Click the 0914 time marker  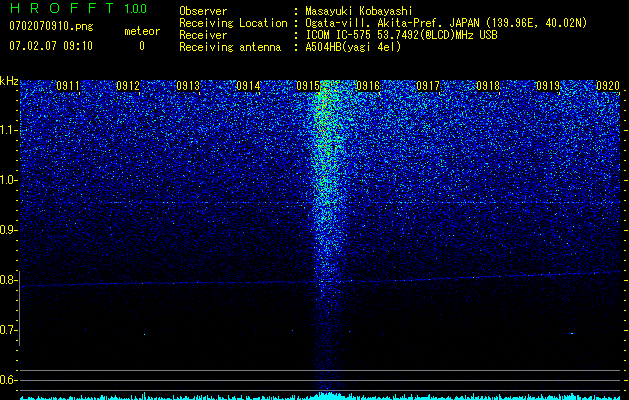pos(248,86)
